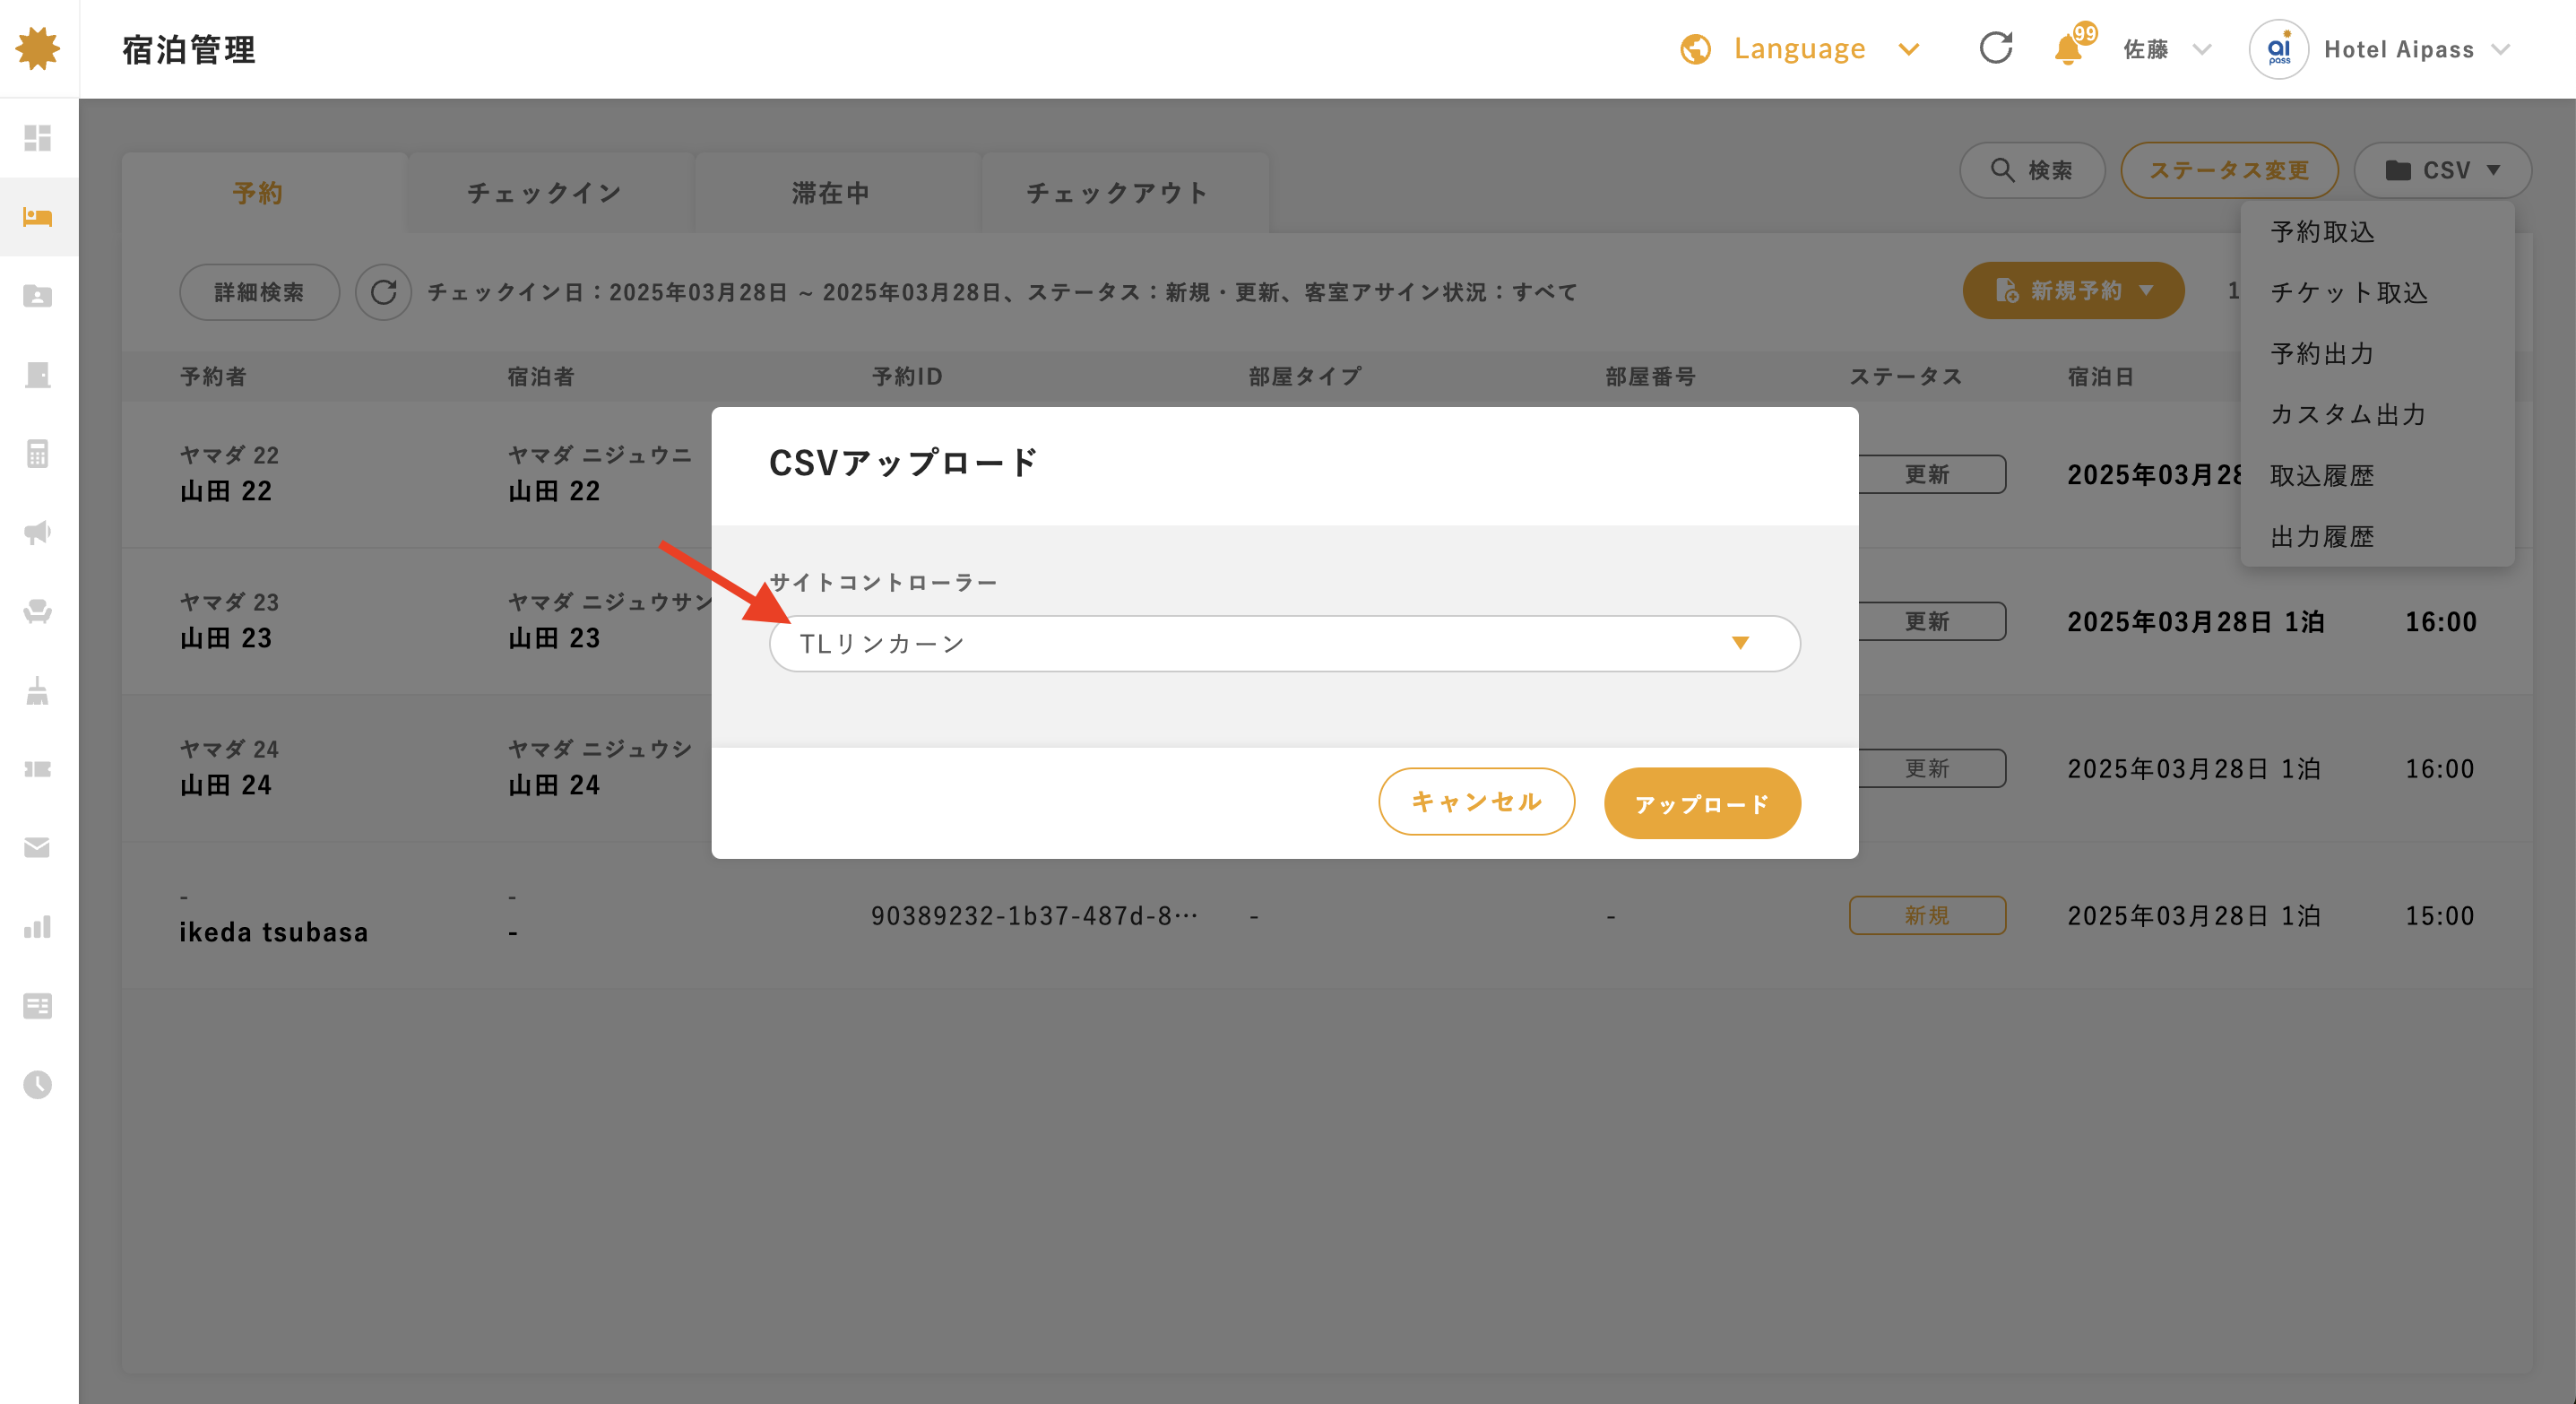2576x1404 pixels.
Task: Open the mail envelope icon in sidebar
Action: 38,848
